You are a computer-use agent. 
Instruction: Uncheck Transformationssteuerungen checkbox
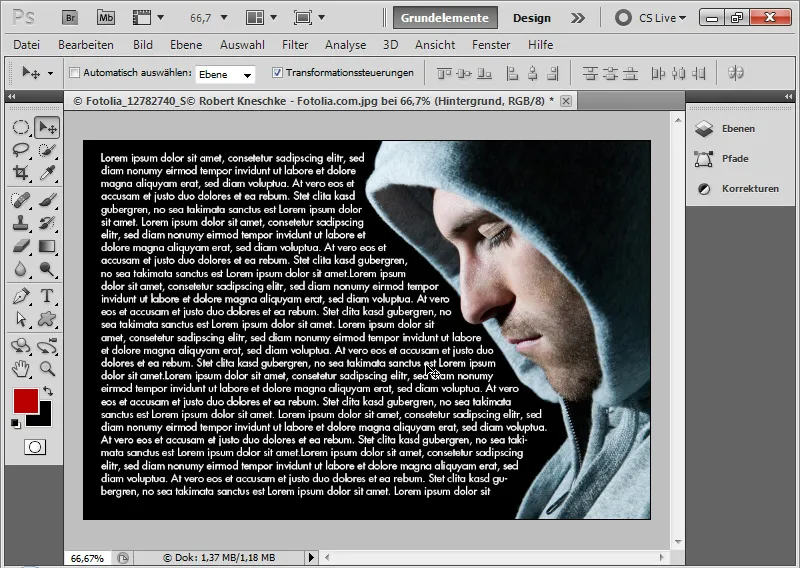tap(275, 73)
